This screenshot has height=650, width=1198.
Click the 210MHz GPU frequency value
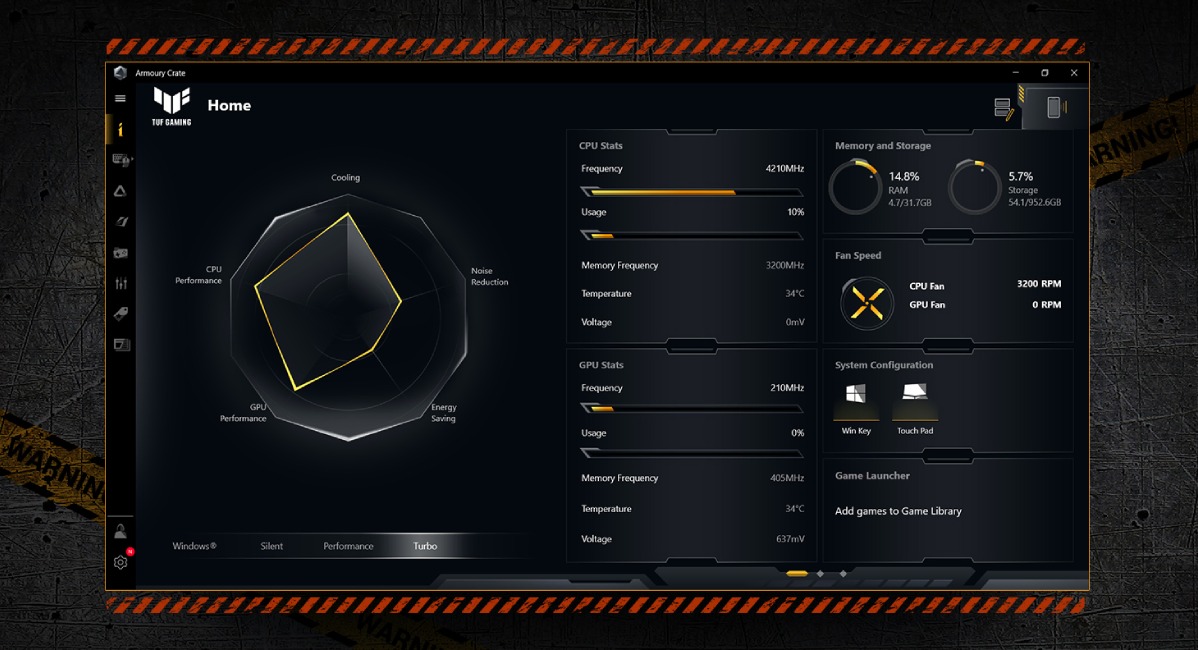click(x=787, y=388)
